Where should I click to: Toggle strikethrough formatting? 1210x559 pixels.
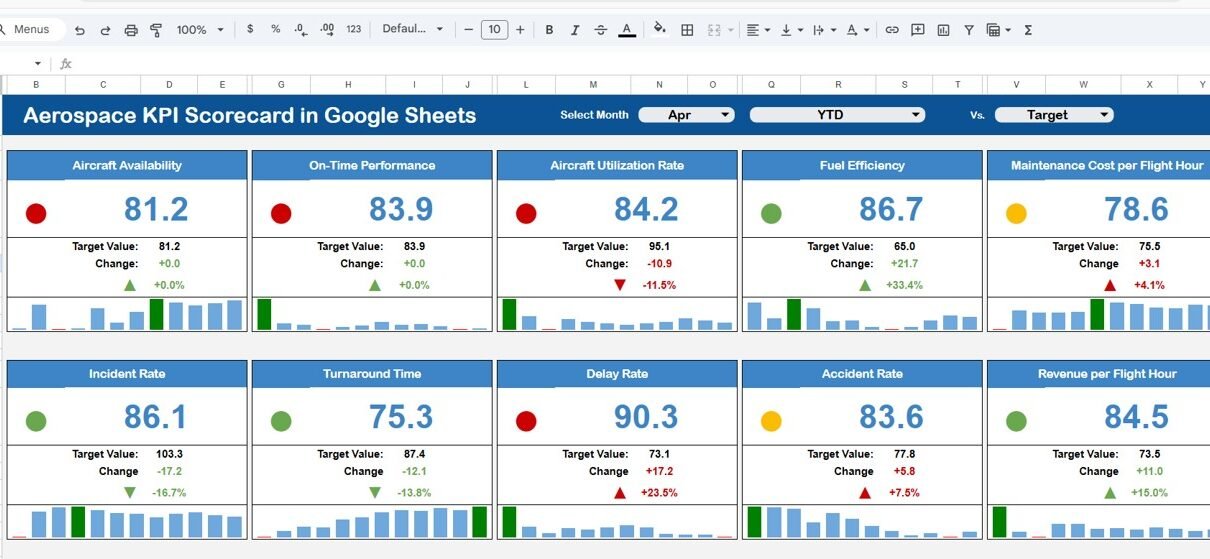[x=600, y=30]
